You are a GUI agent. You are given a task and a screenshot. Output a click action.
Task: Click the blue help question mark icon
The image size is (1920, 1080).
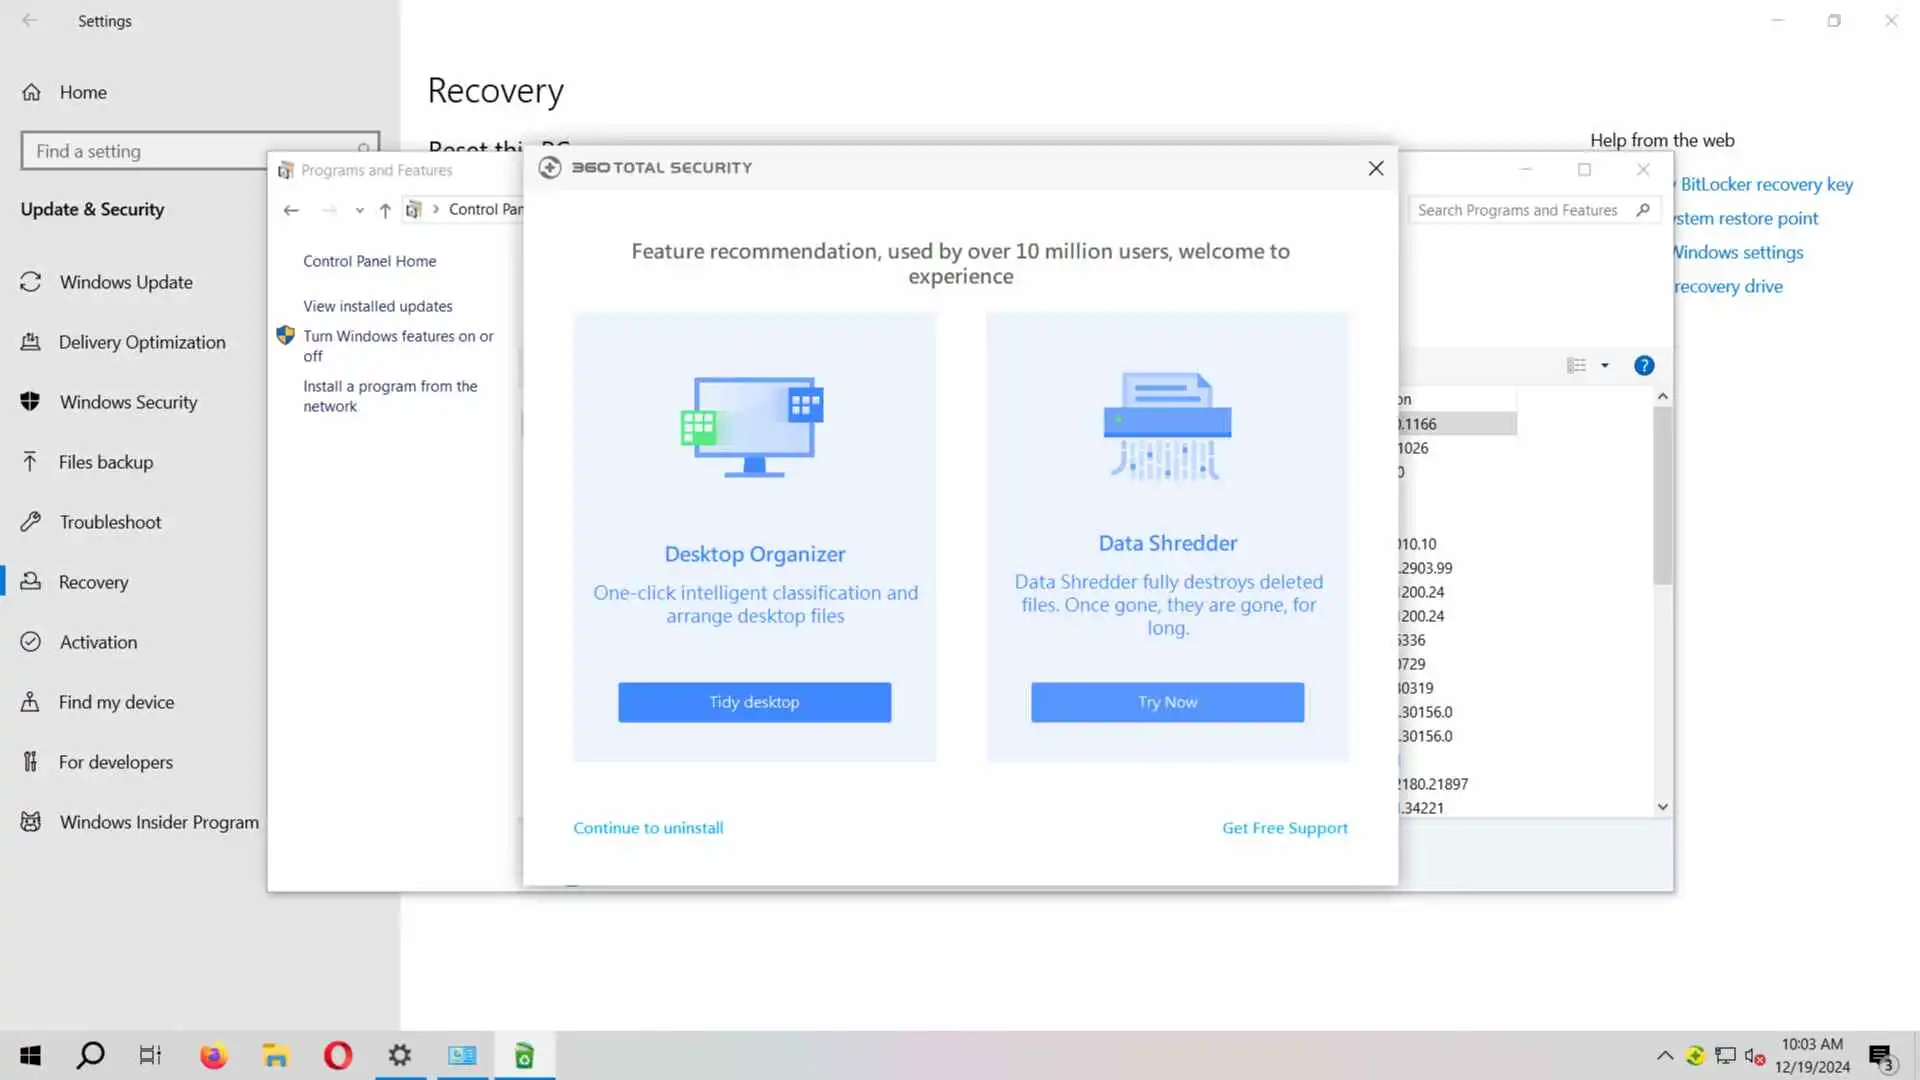click(x=1644, y=366)
